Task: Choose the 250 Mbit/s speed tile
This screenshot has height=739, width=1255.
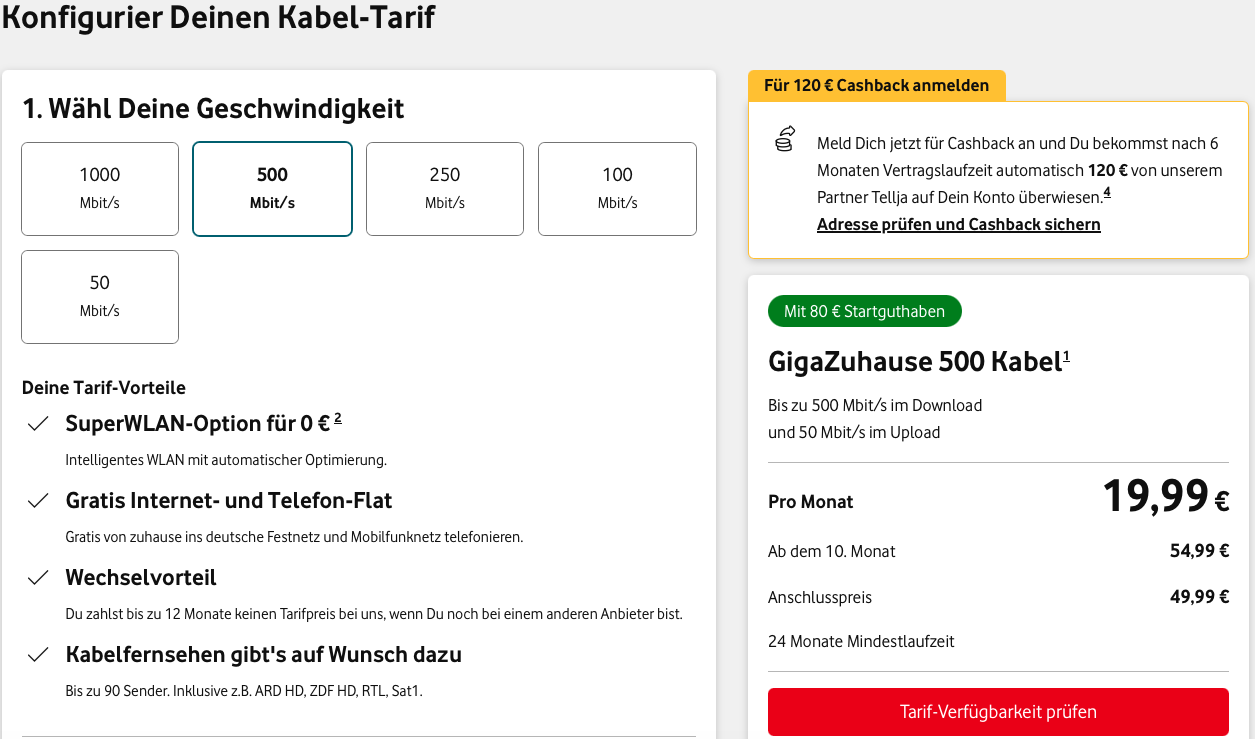Action: (445, 188)
